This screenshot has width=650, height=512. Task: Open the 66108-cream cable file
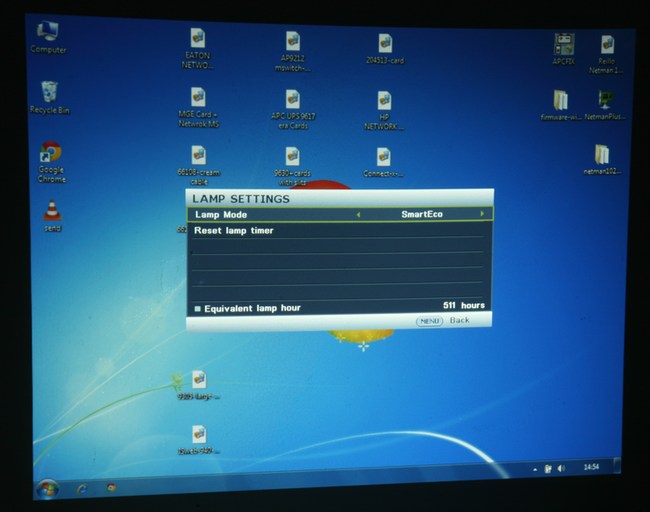[x=199, y=165]
